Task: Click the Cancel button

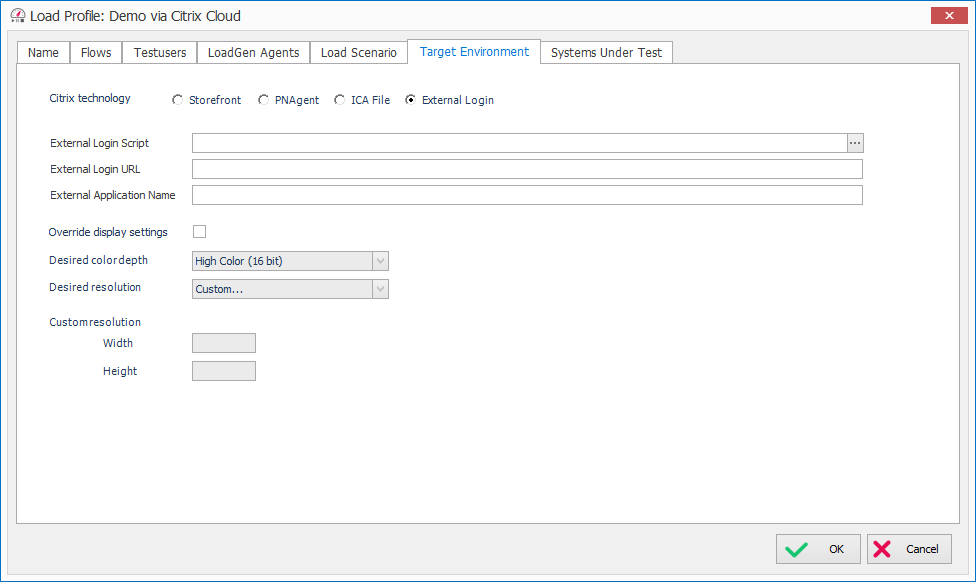Action: click(909, 549)
